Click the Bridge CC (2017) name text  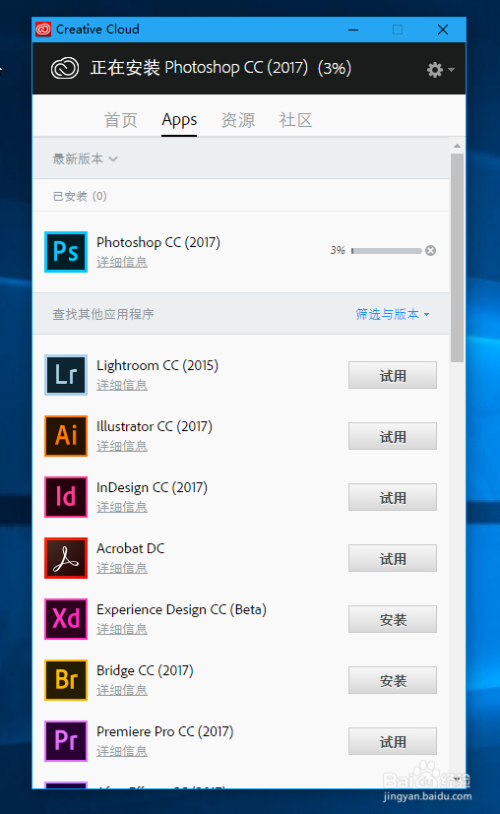click(145, 671)
